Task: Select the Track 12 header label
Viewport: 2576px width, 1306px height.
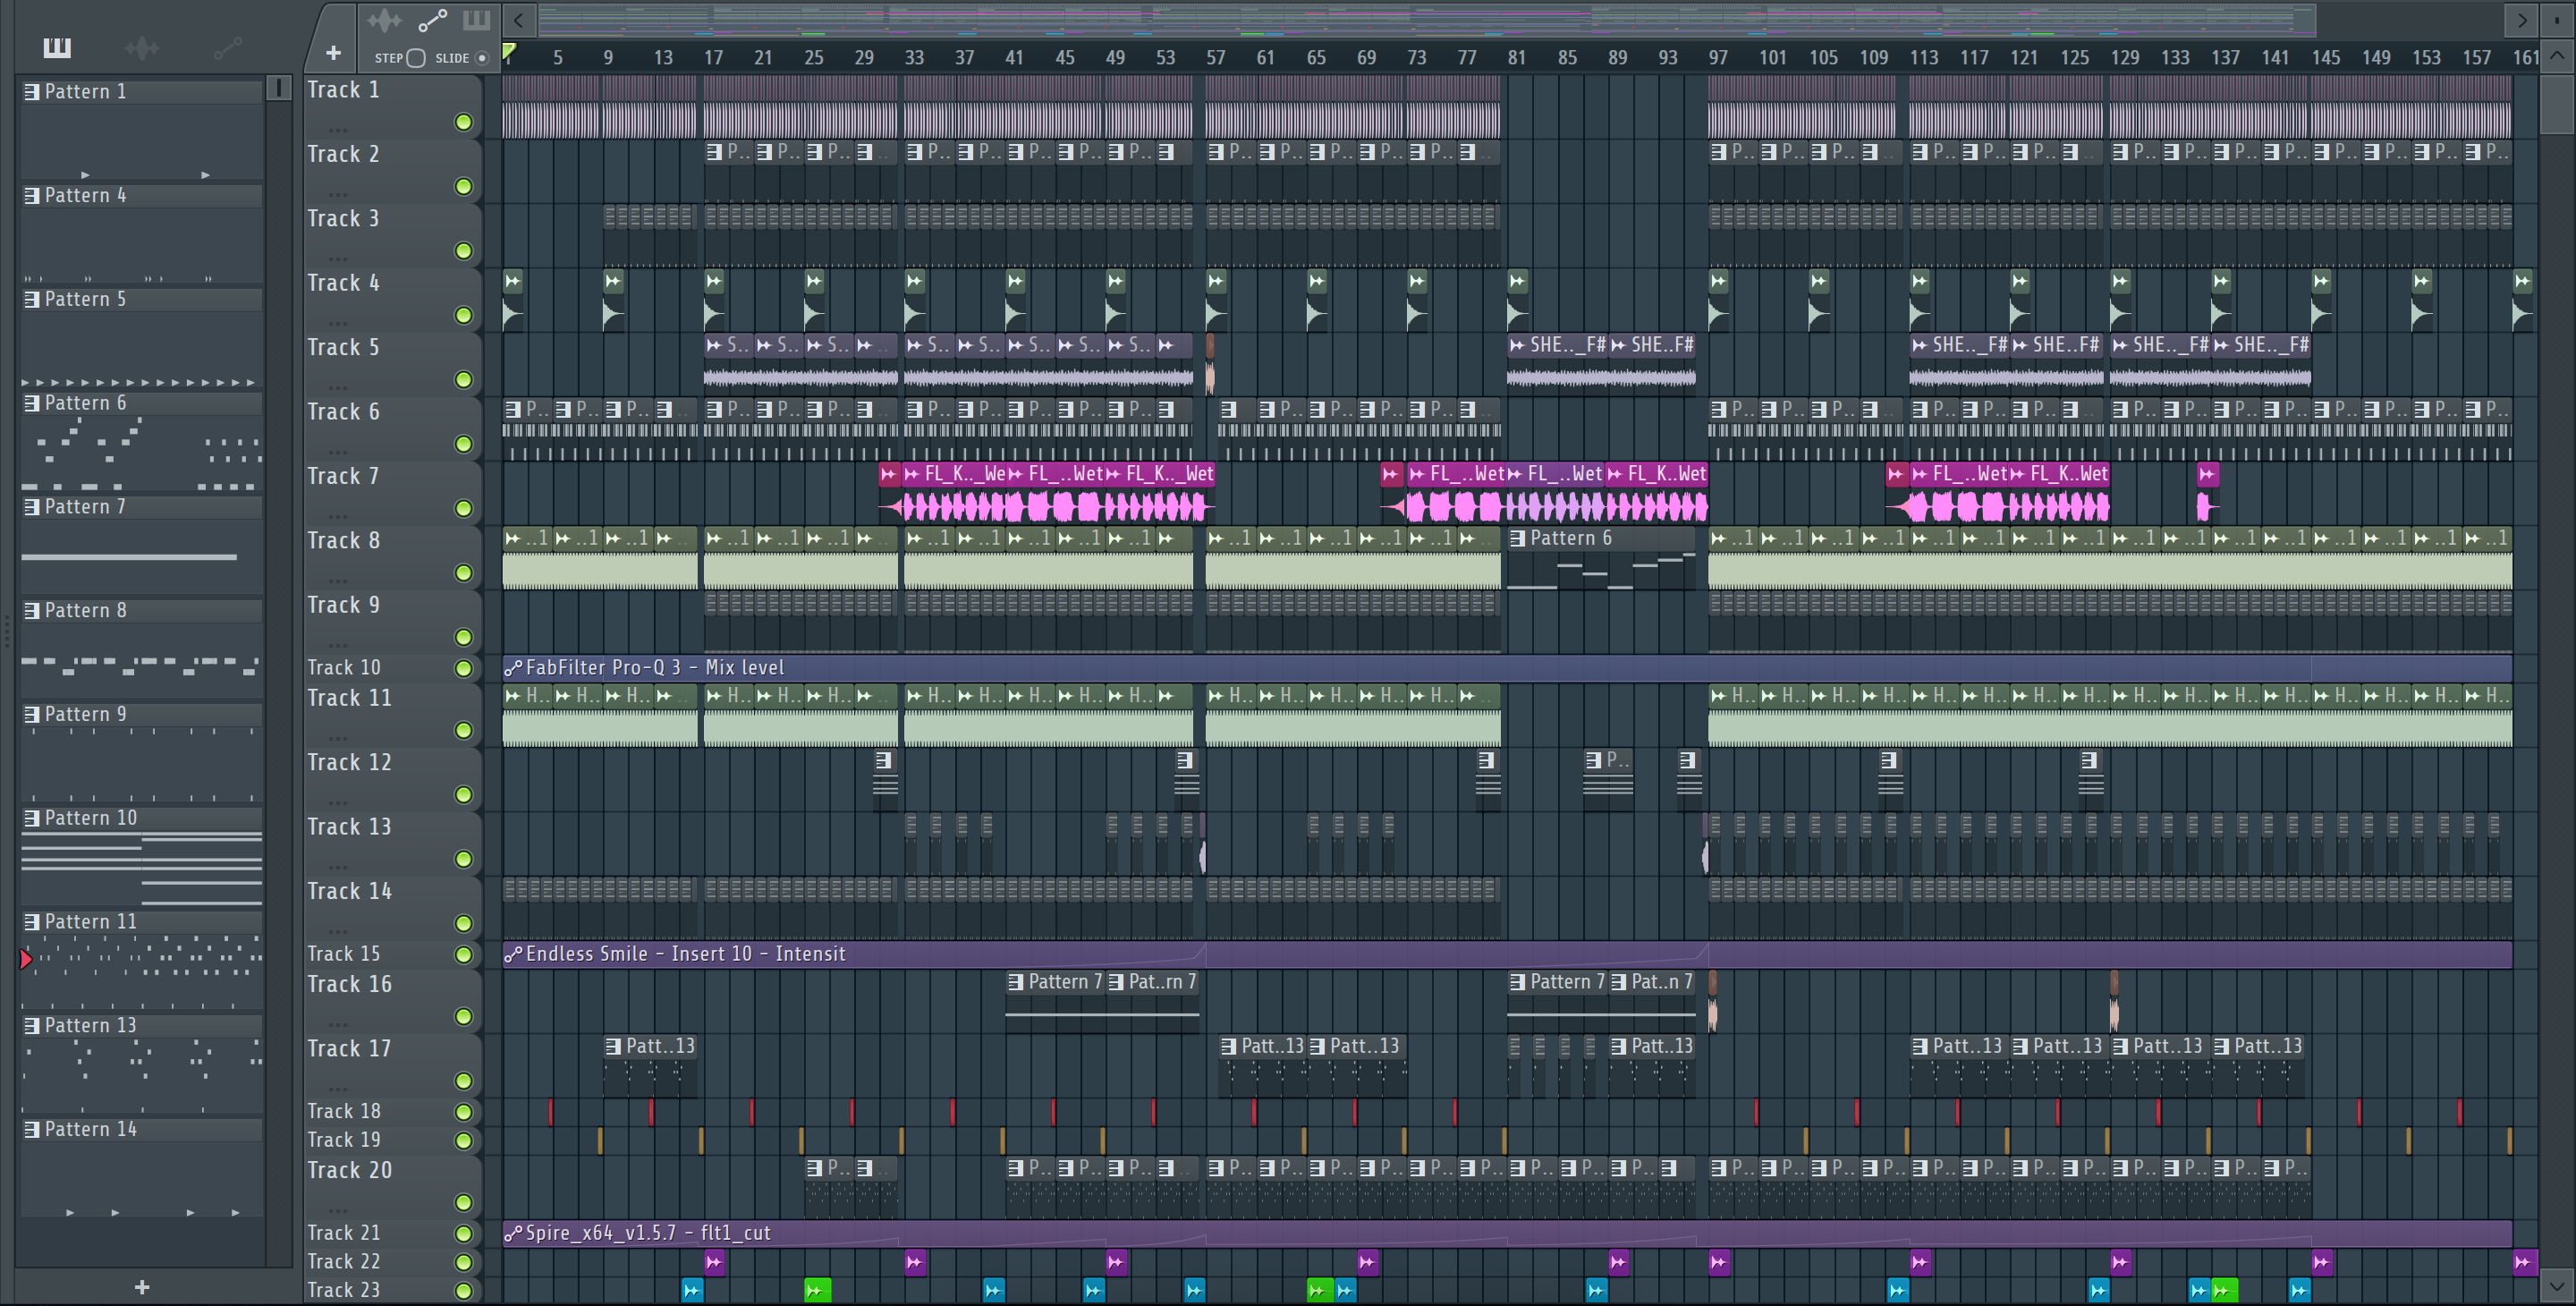Action: [349, 763]
